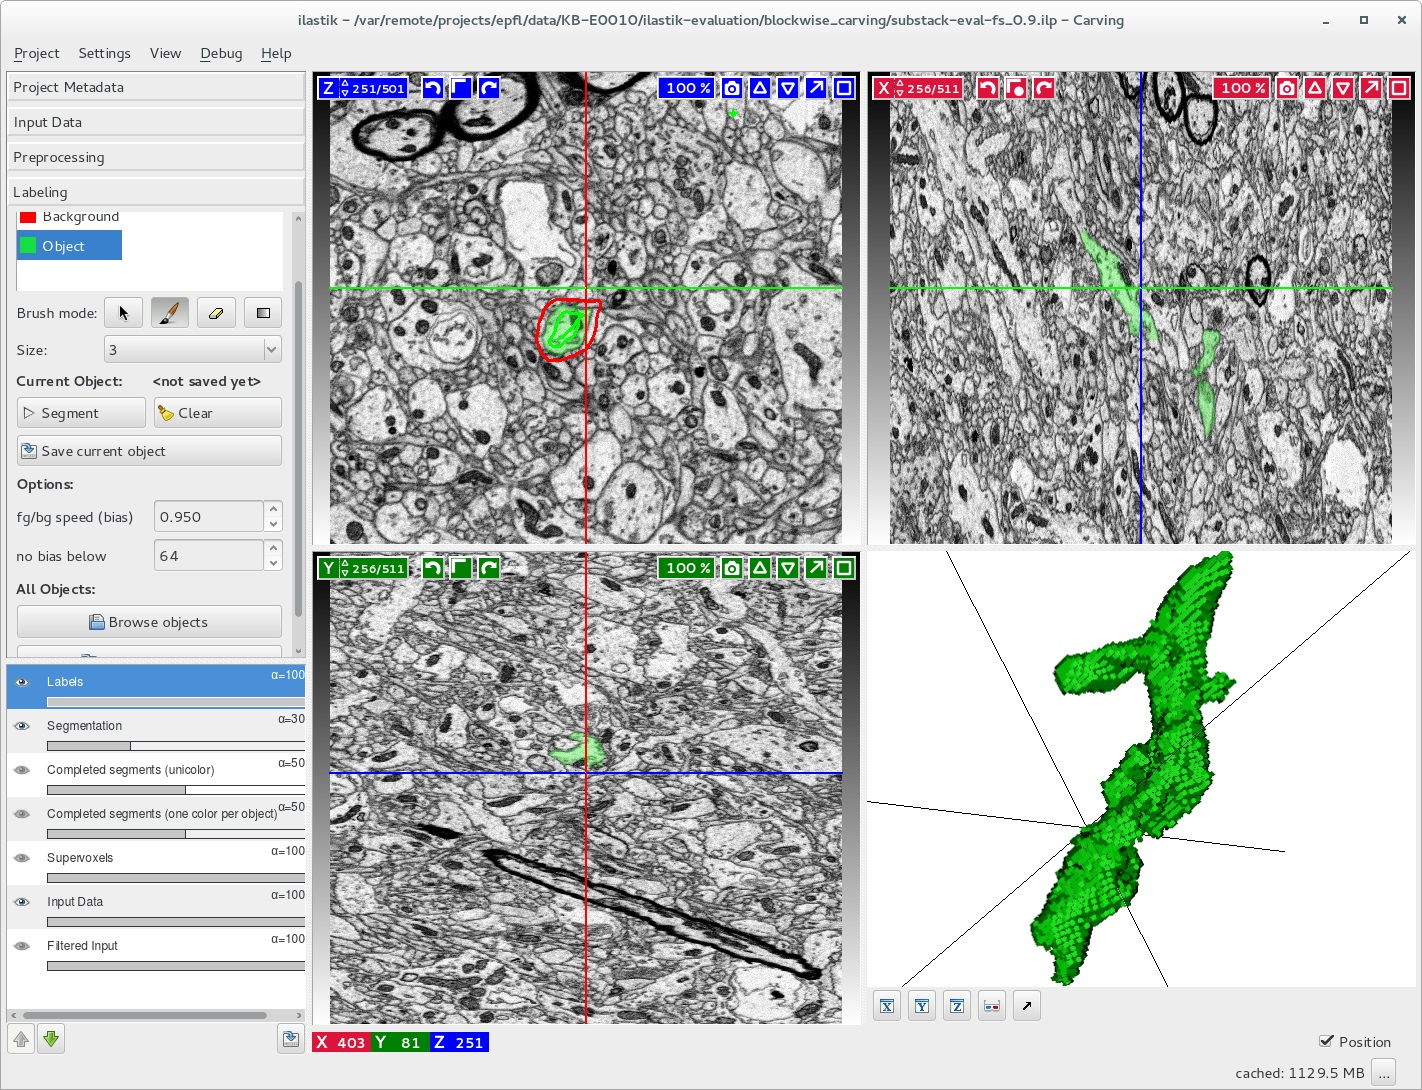Viewport: 1422px width, 1090px height.
Task: Select the paint brush tool
Action: click(x=169, y=313)
